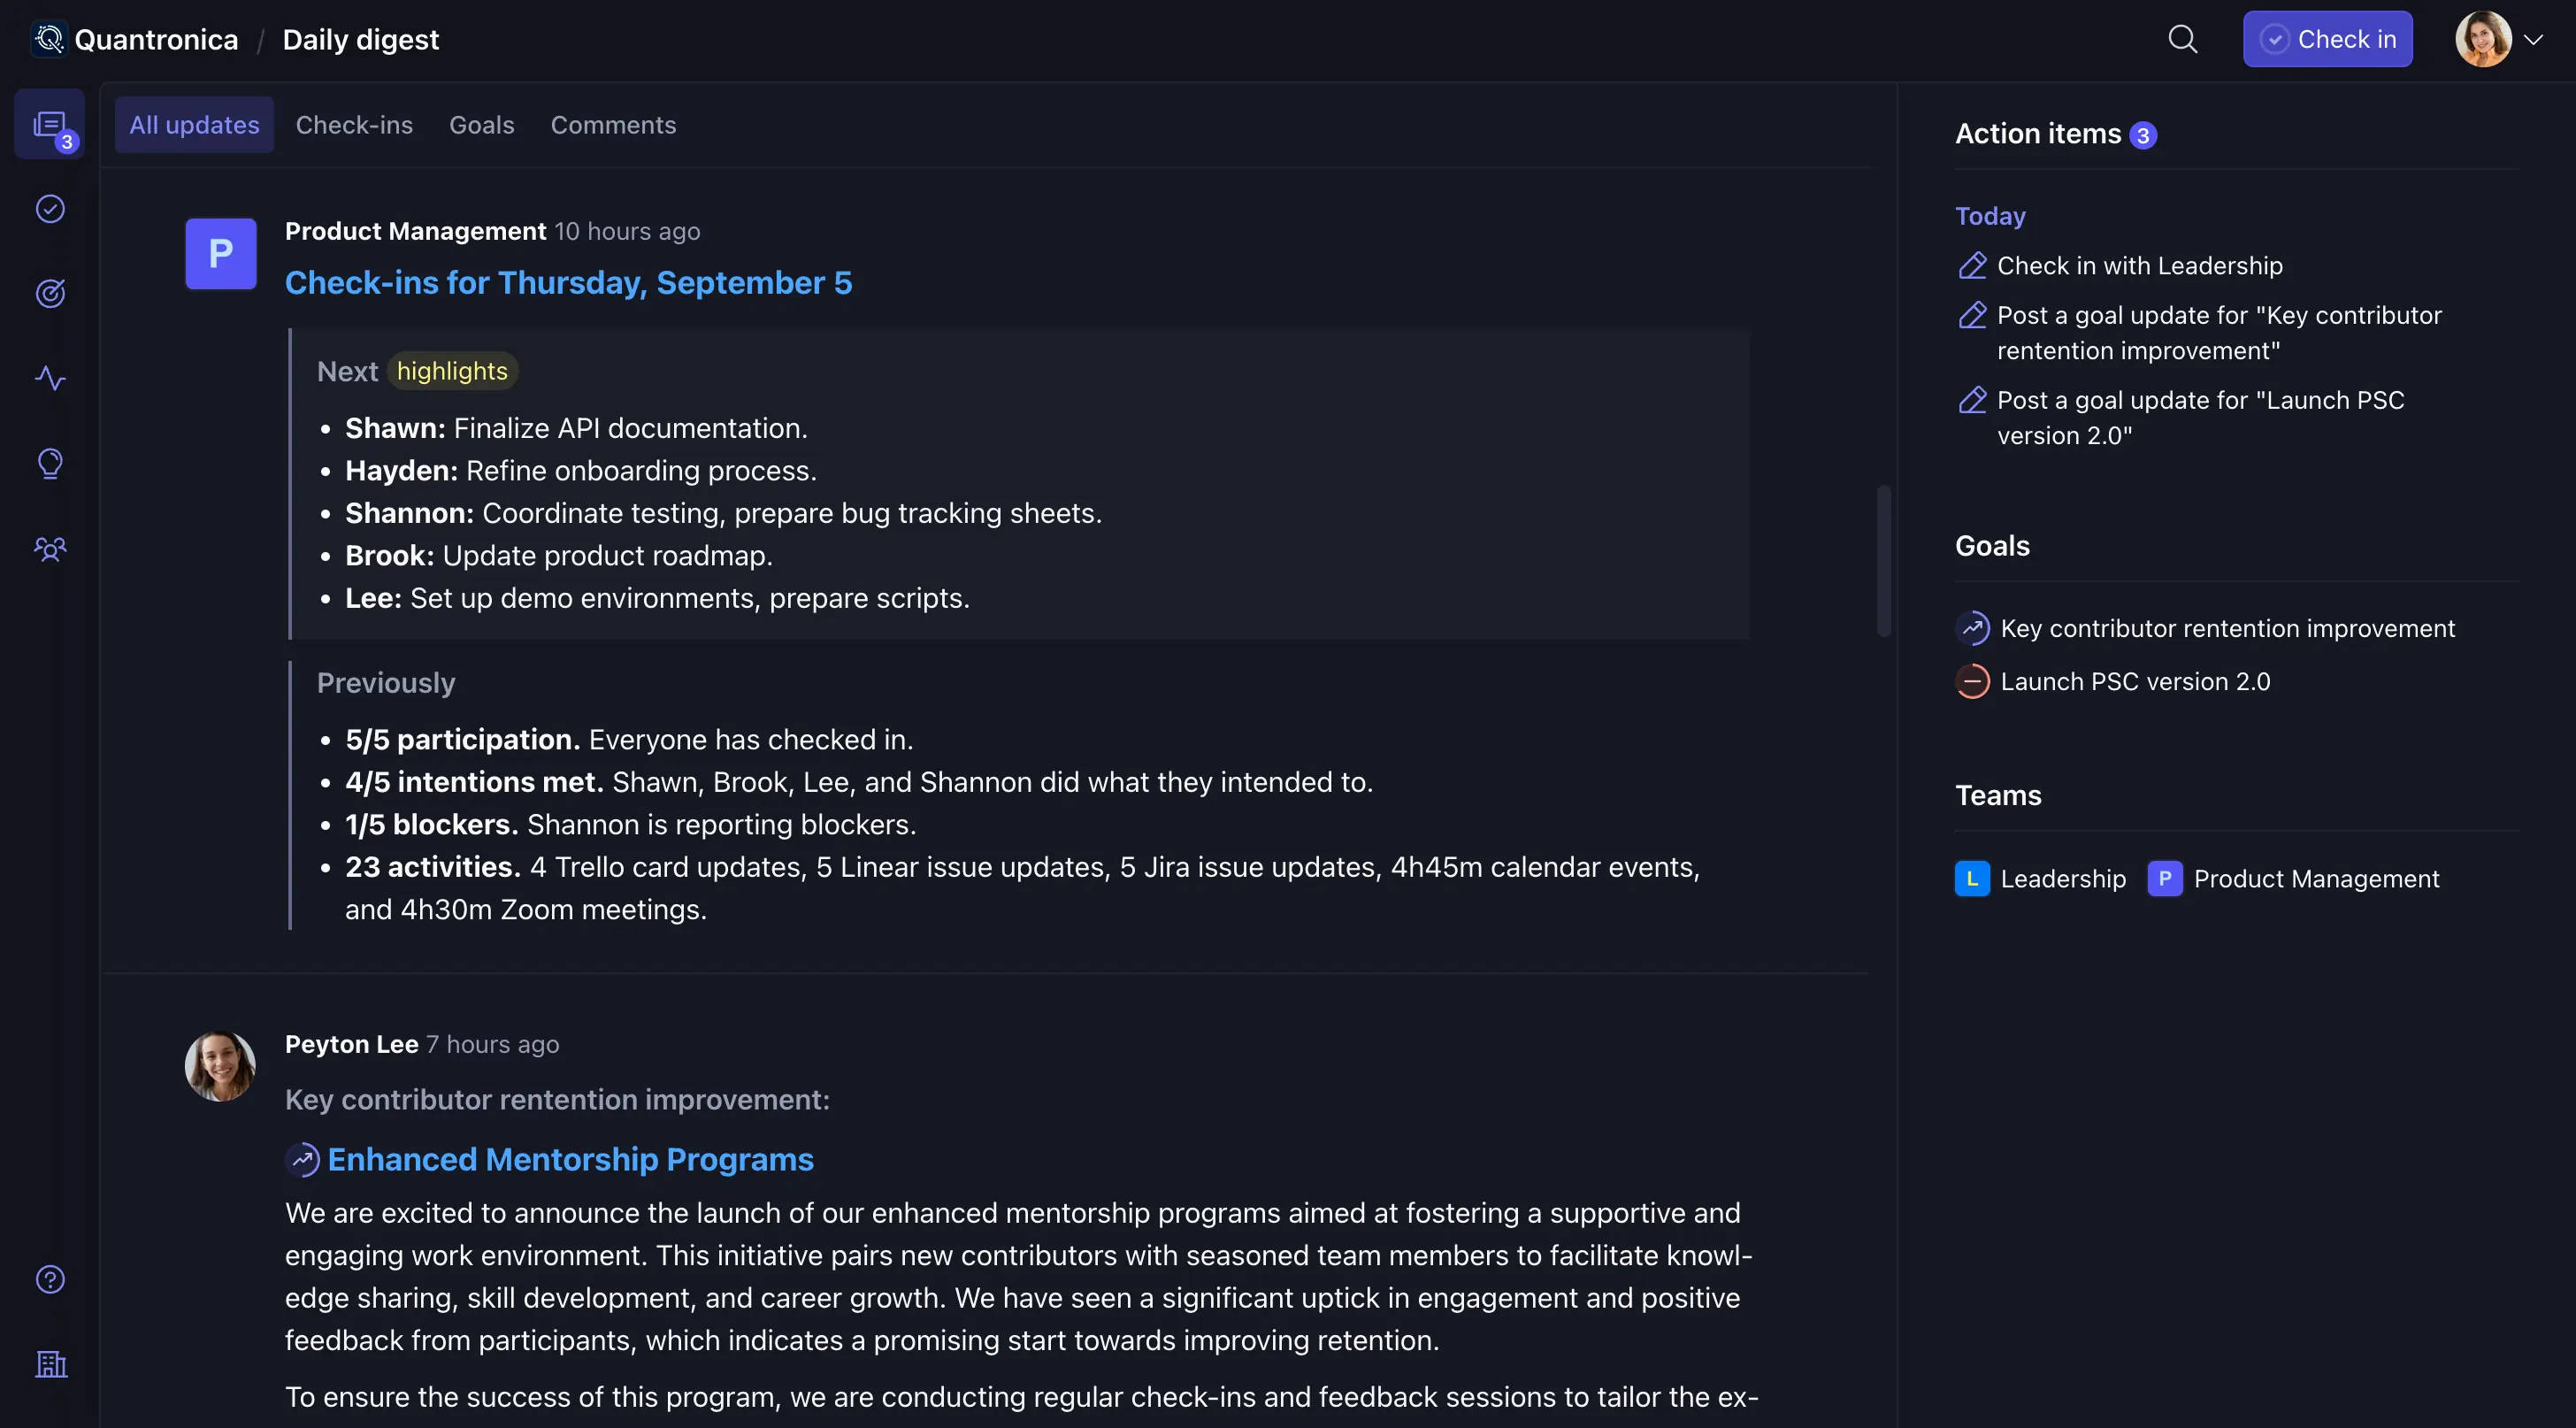Switch to the Goals tab
Viewport: 2576px width, 1428px height.
(x=481, y=125)
